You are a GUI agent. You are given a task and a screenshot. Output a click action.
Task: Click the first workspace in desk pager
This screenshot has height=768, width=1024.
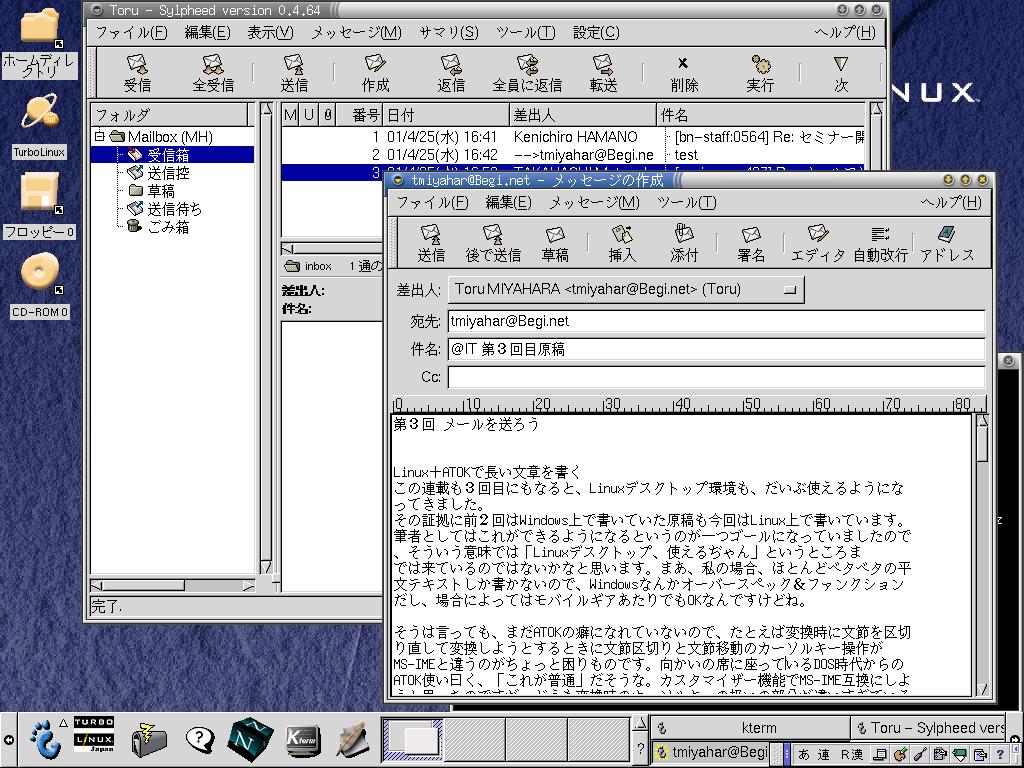[412, 739]
